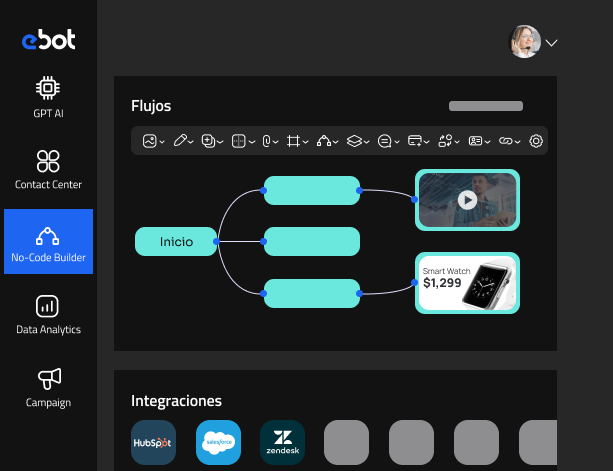Select the crop frame tool

tap(295, 141)
